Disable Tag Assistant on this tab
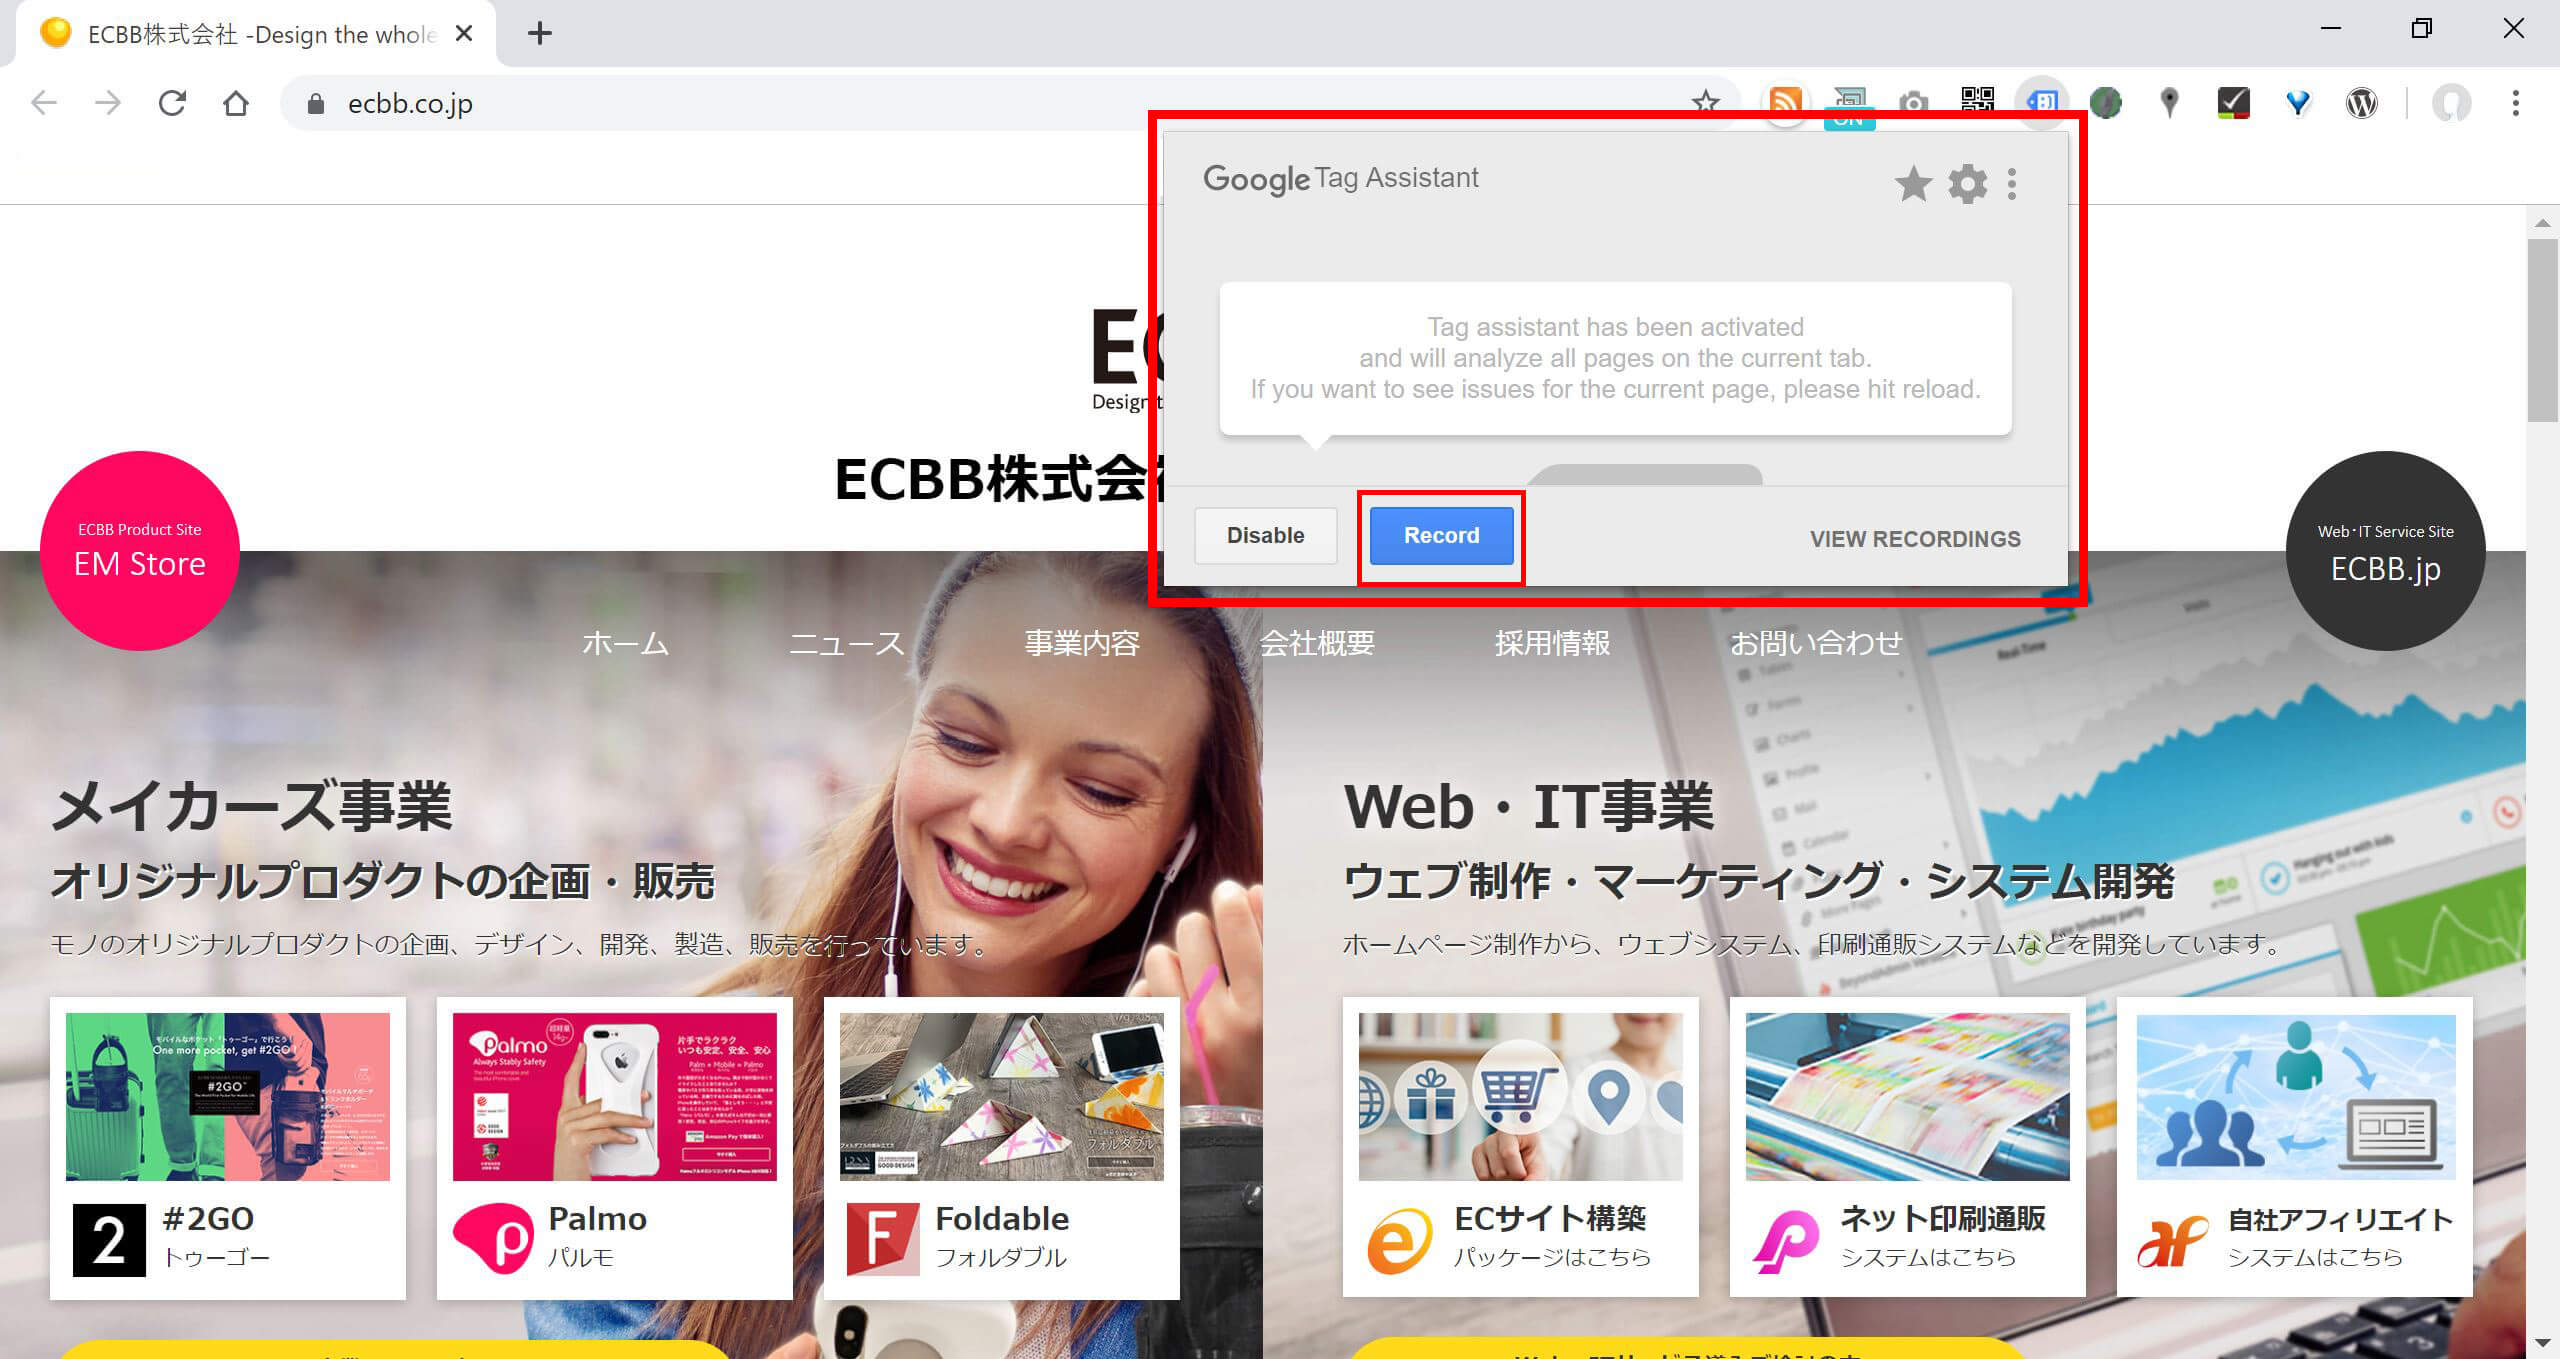 (x=1265, y=536)
